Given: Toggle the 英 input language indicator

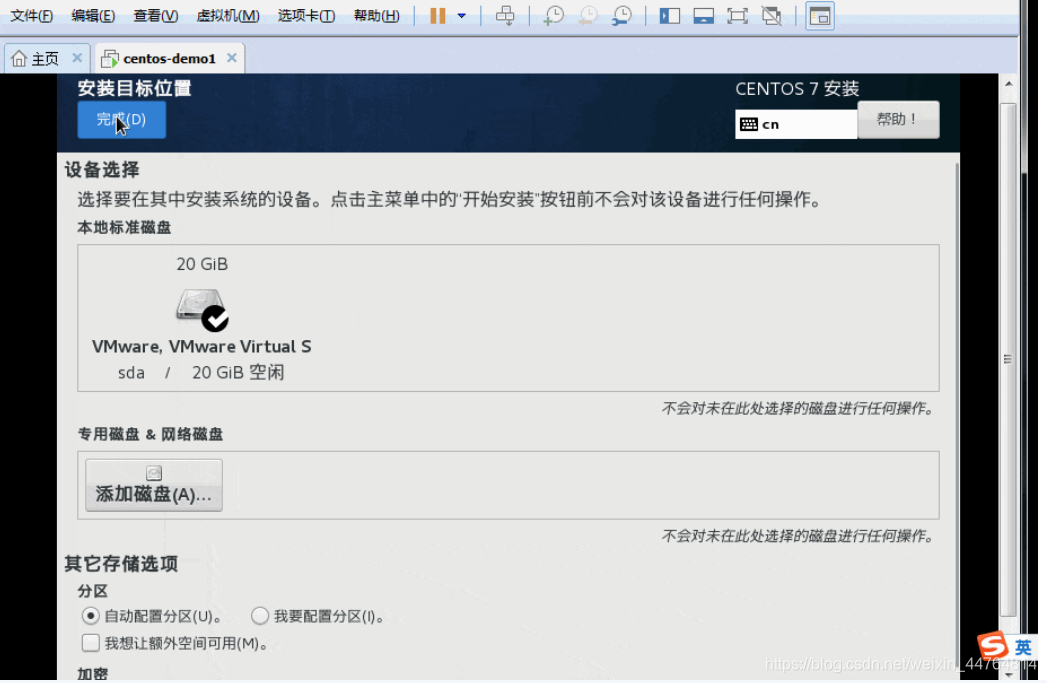Looking at the screenshot, I should click(1023, 647).
